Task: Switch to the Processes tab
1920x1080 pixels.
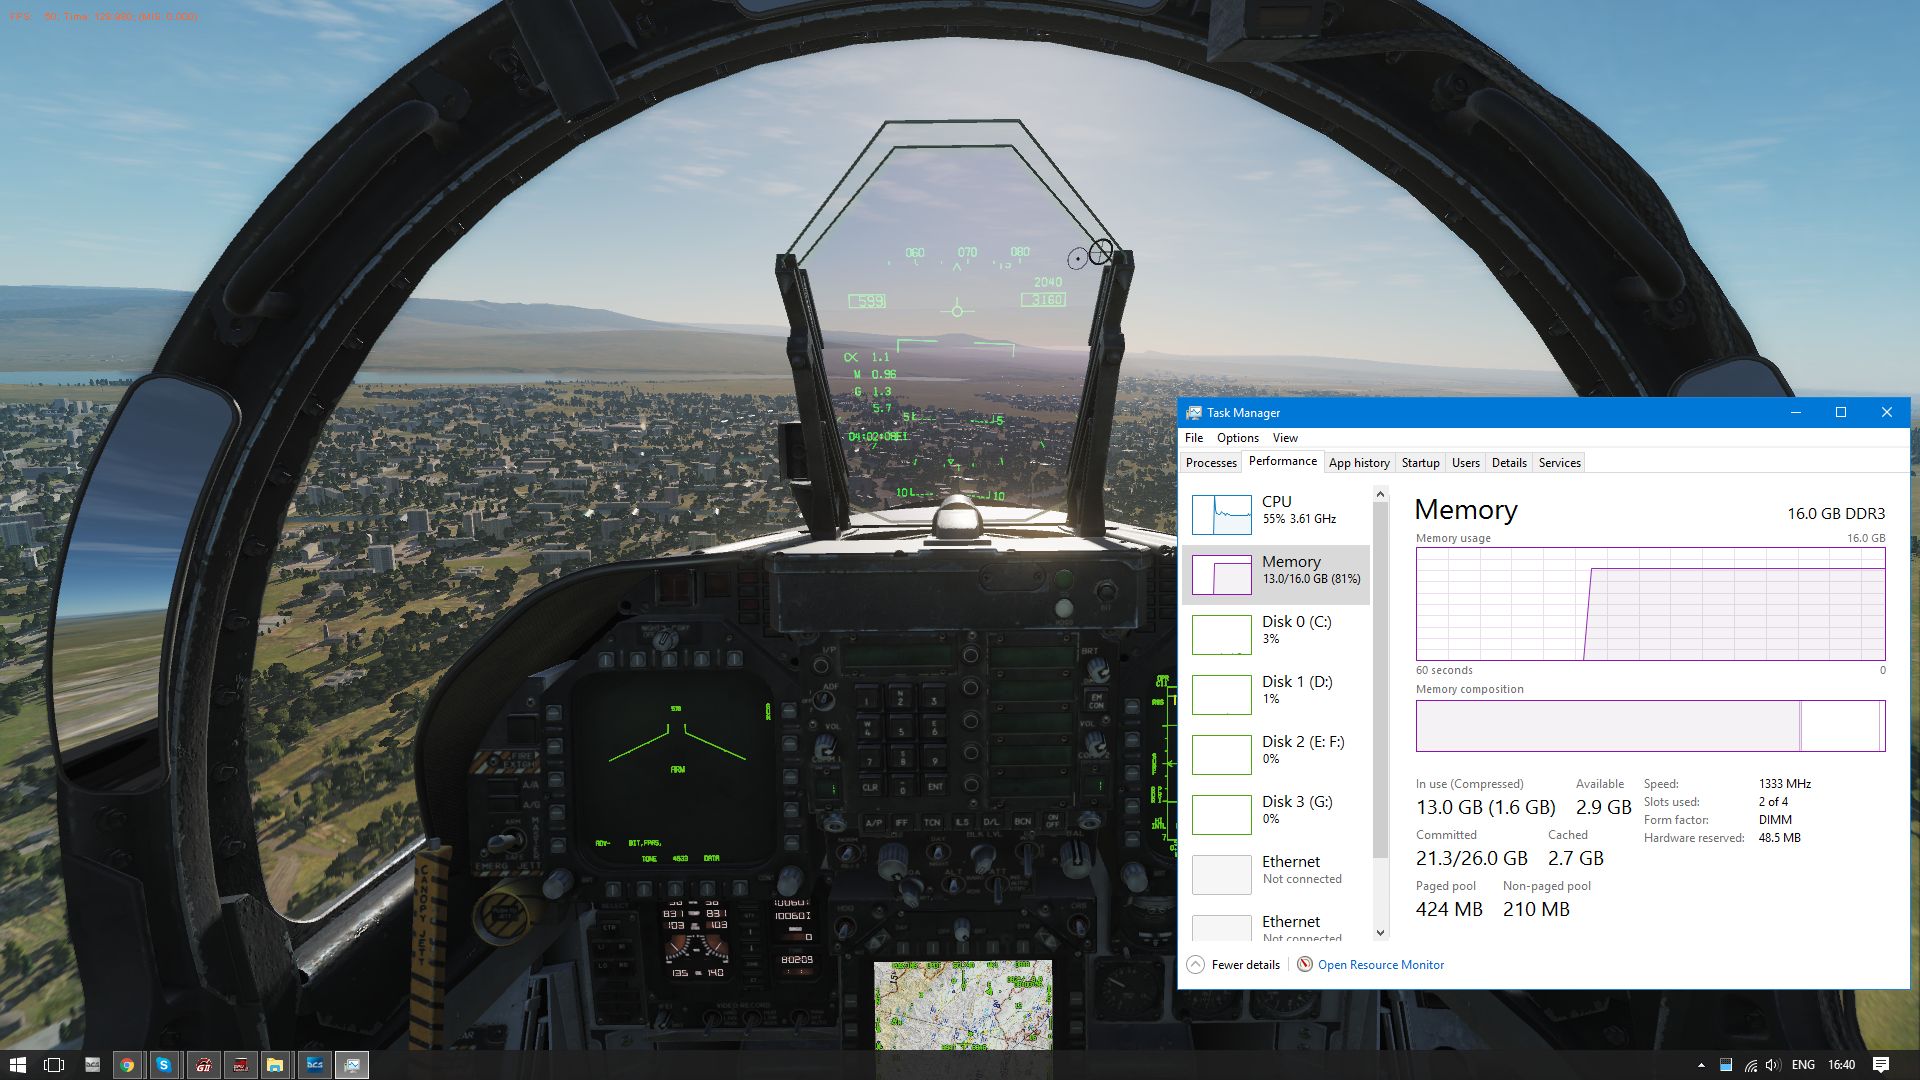Action: point(1211,463)
